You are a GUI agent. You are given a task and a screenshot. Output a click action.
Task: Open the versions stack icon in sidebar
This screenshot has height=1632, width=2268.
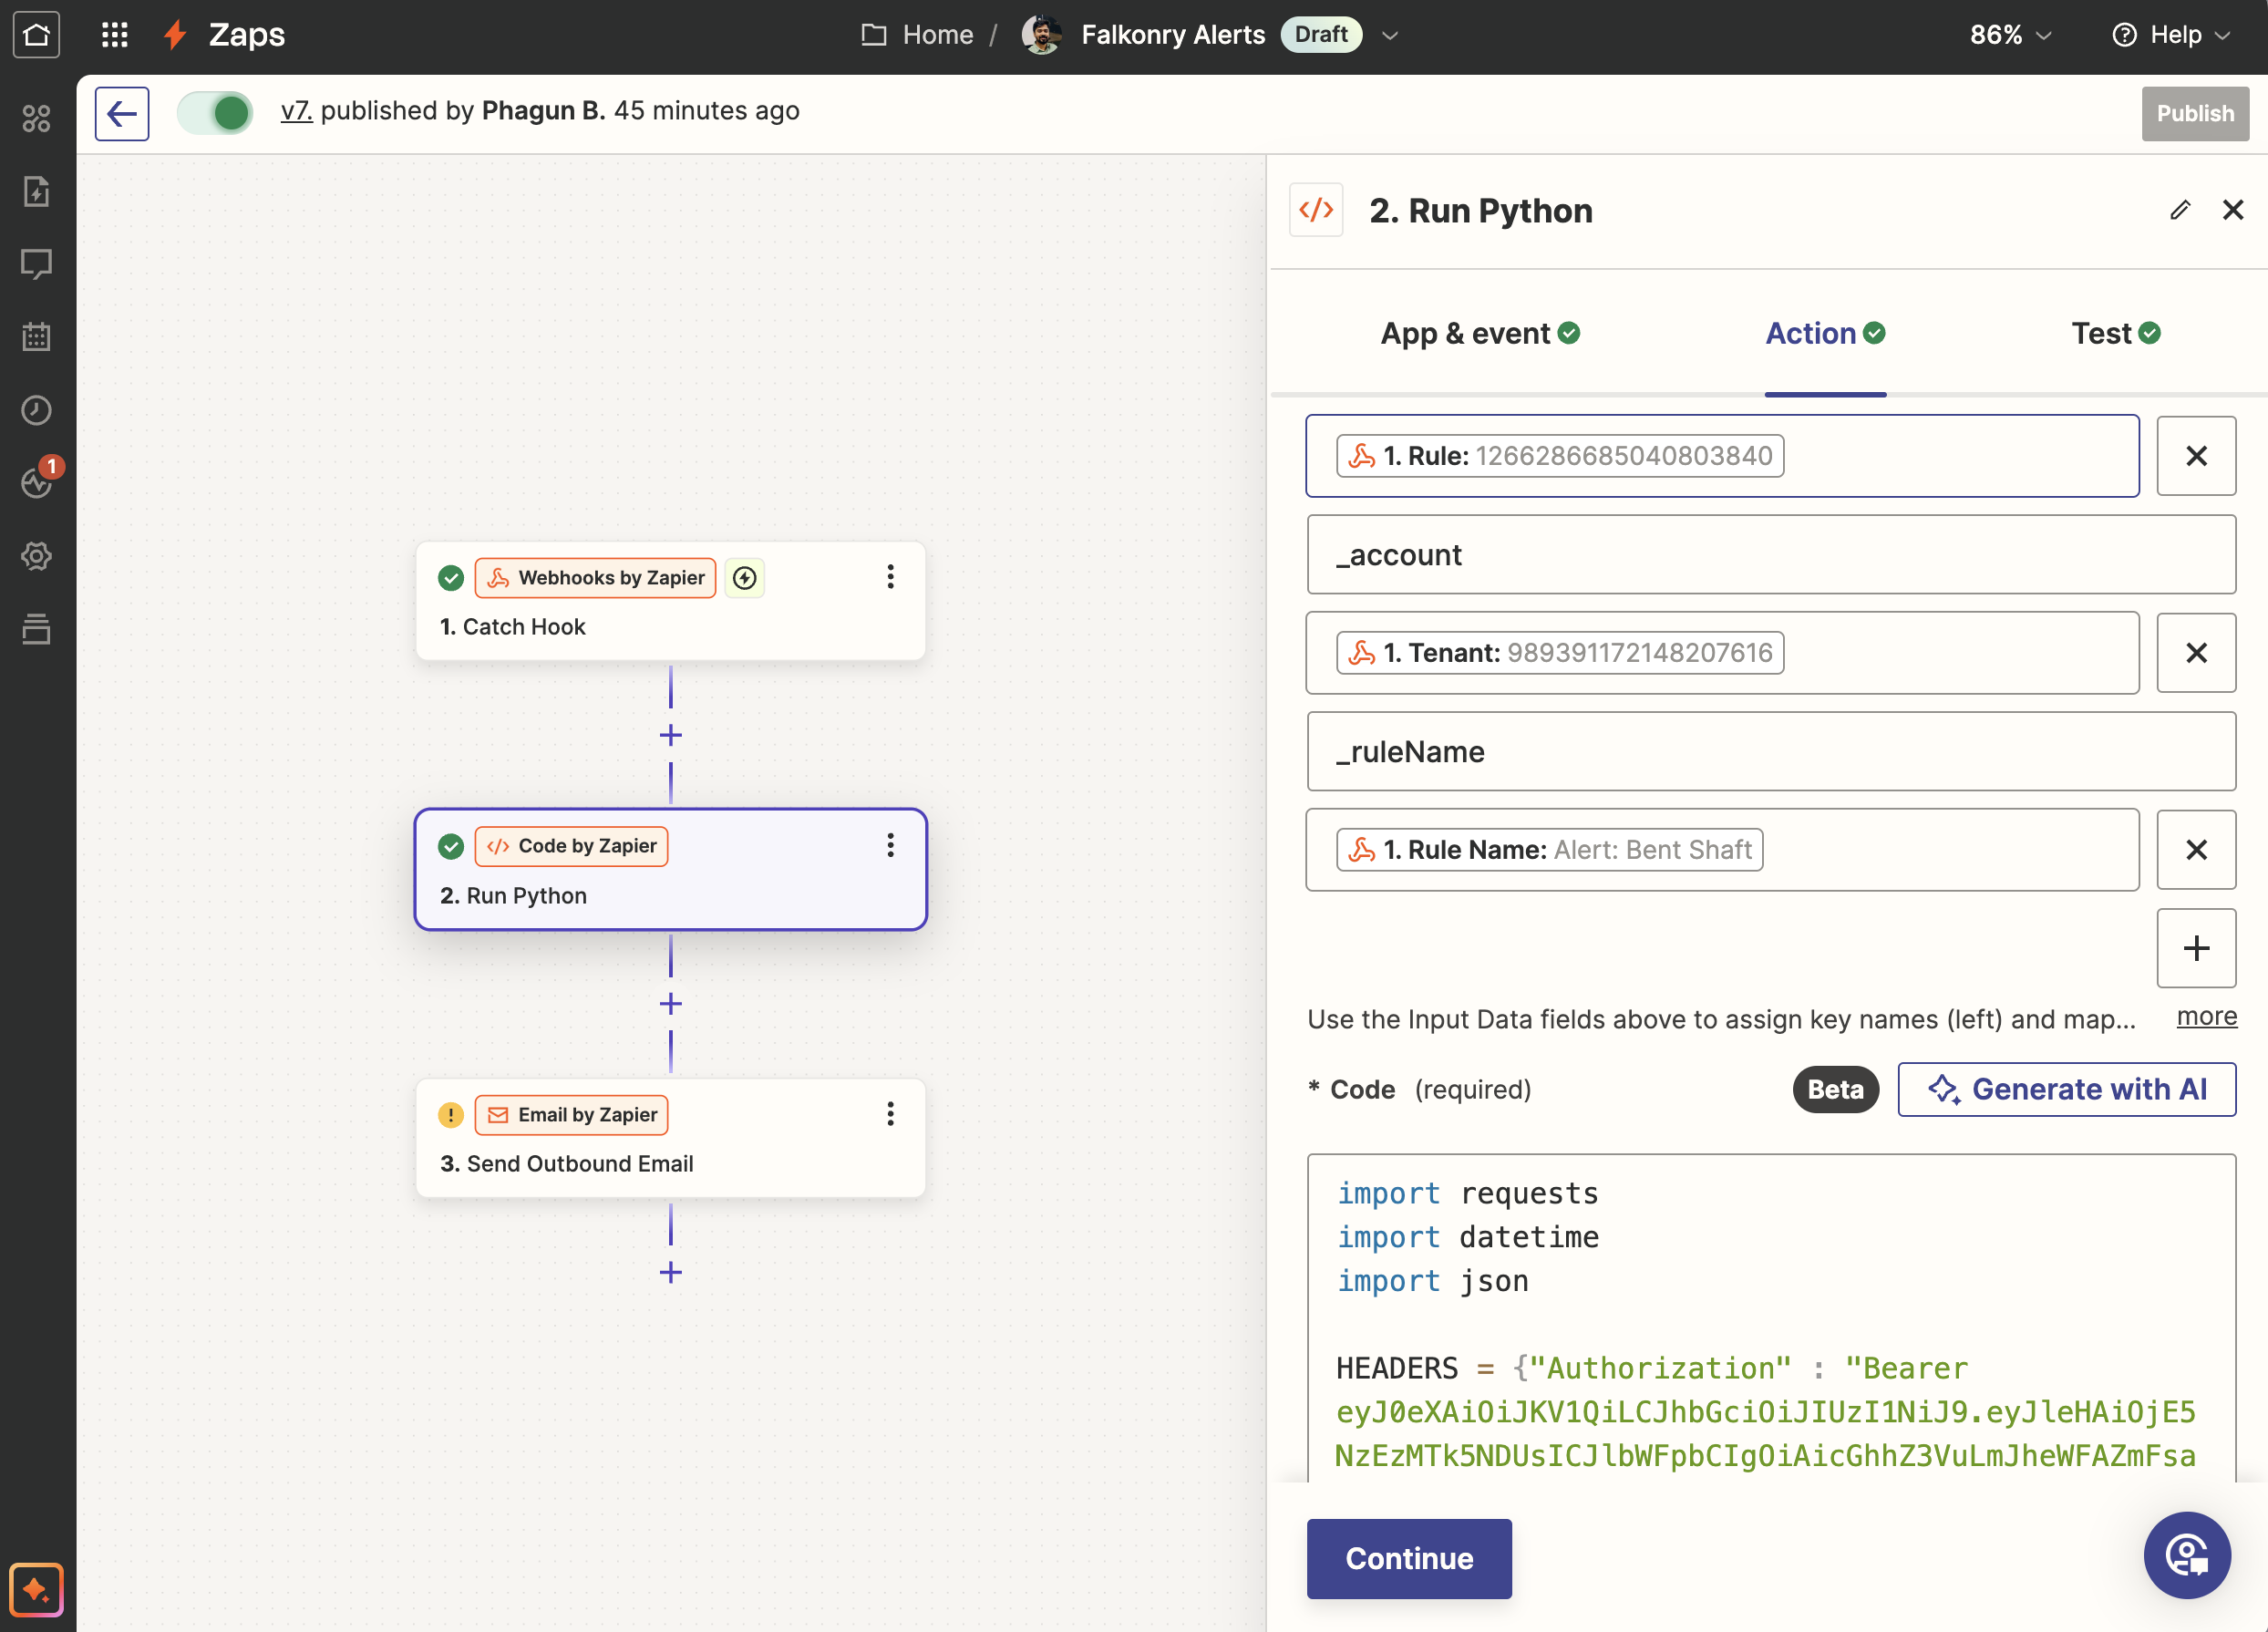click(x=37, y=629)
